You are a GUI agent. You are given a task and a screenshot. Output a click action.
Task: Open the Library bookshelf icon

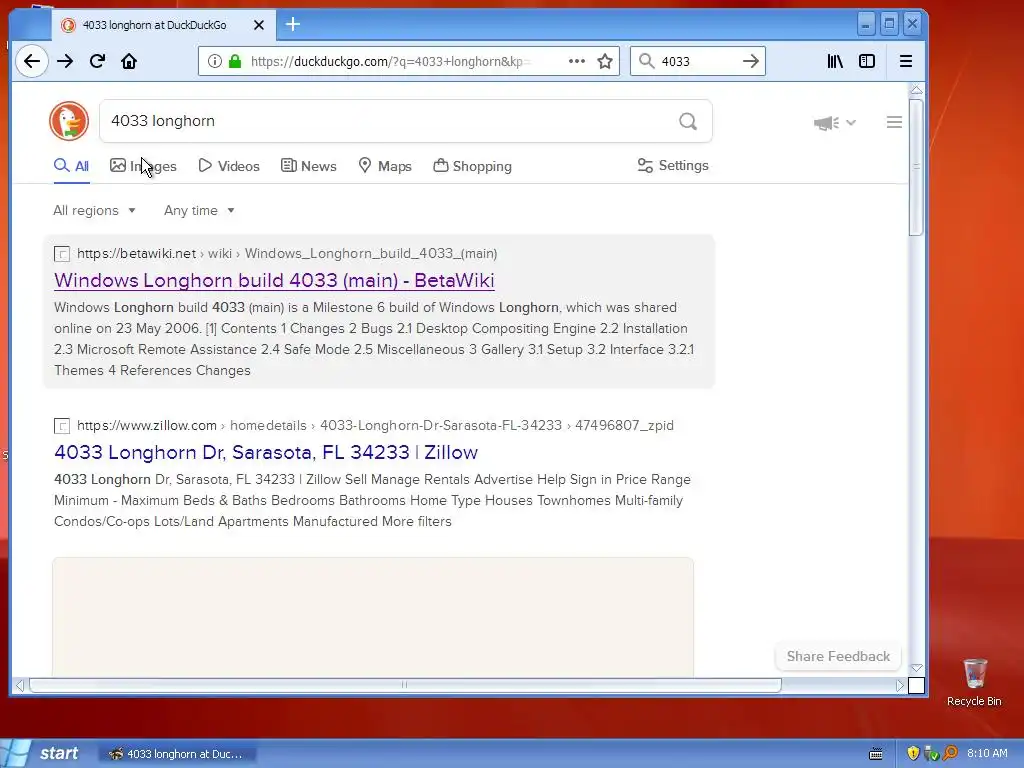point(835,61)
